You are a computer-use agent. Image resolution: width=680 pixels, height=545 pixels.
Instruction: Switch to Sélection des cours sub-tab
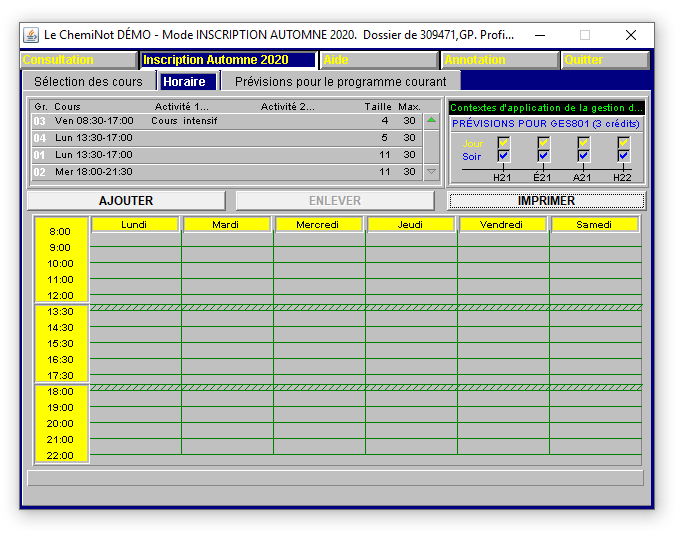88,82
